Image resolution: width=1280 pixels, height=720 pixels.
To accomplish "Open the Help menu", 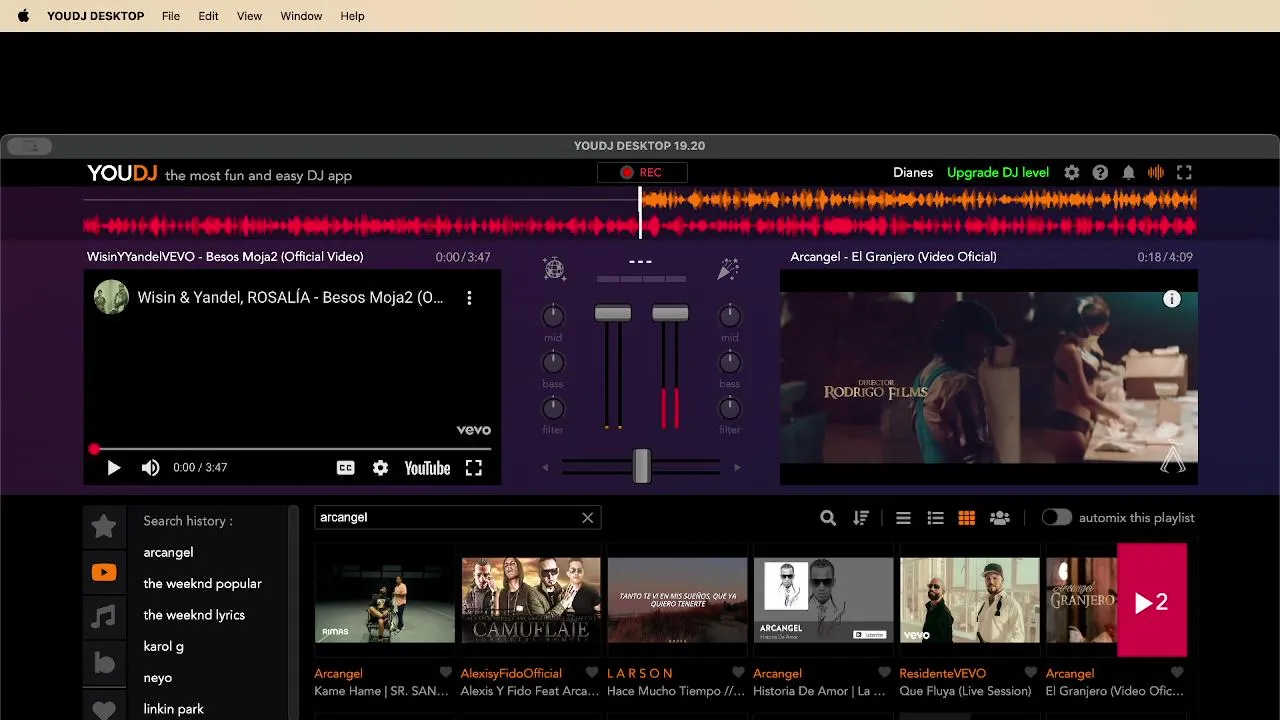I will tap(352, 16).
